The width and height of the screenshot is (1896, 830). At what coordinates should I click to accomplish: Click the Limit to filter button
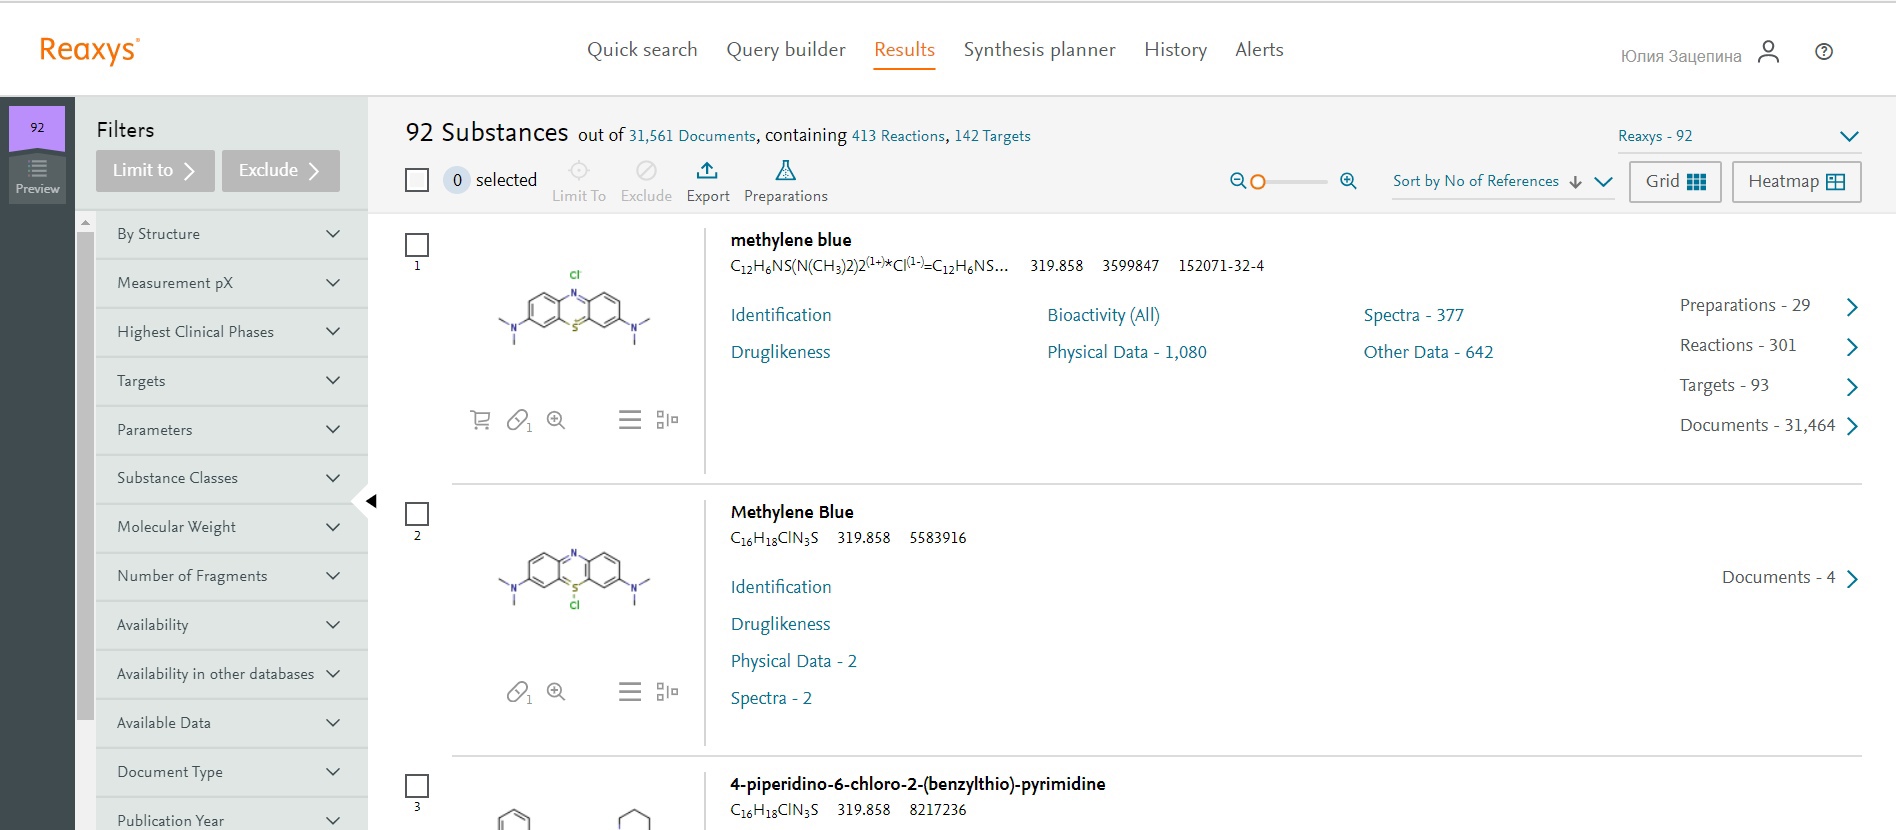[x=155, y=171]
